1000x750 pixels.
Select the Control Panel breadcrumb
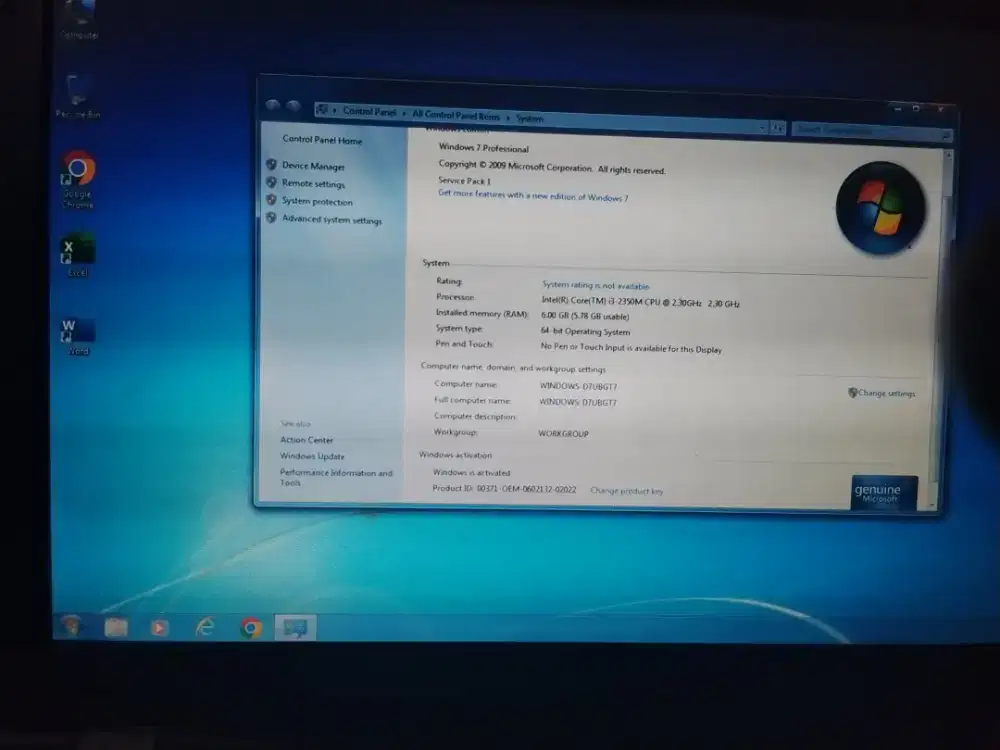click(369, 112)
